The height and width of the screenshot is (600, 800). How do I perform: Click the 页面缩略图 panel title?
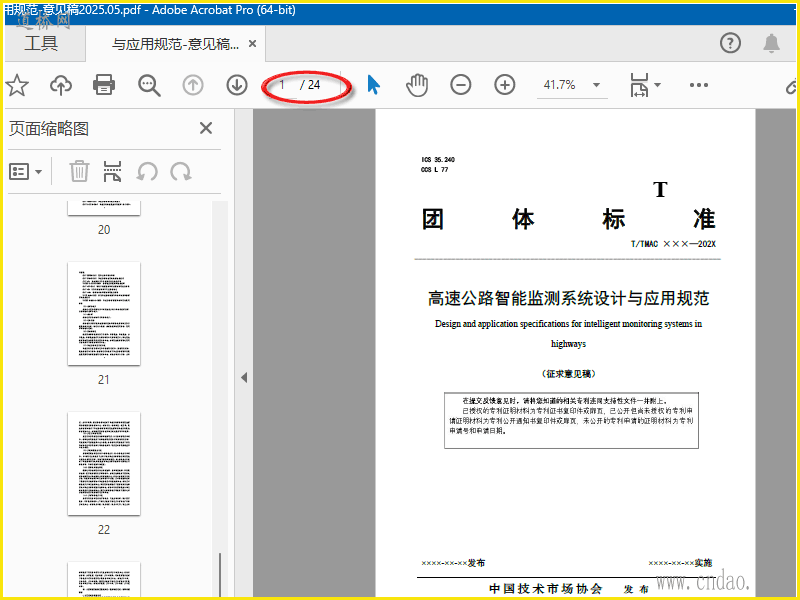pyautogui.click(x=49, y=129)
